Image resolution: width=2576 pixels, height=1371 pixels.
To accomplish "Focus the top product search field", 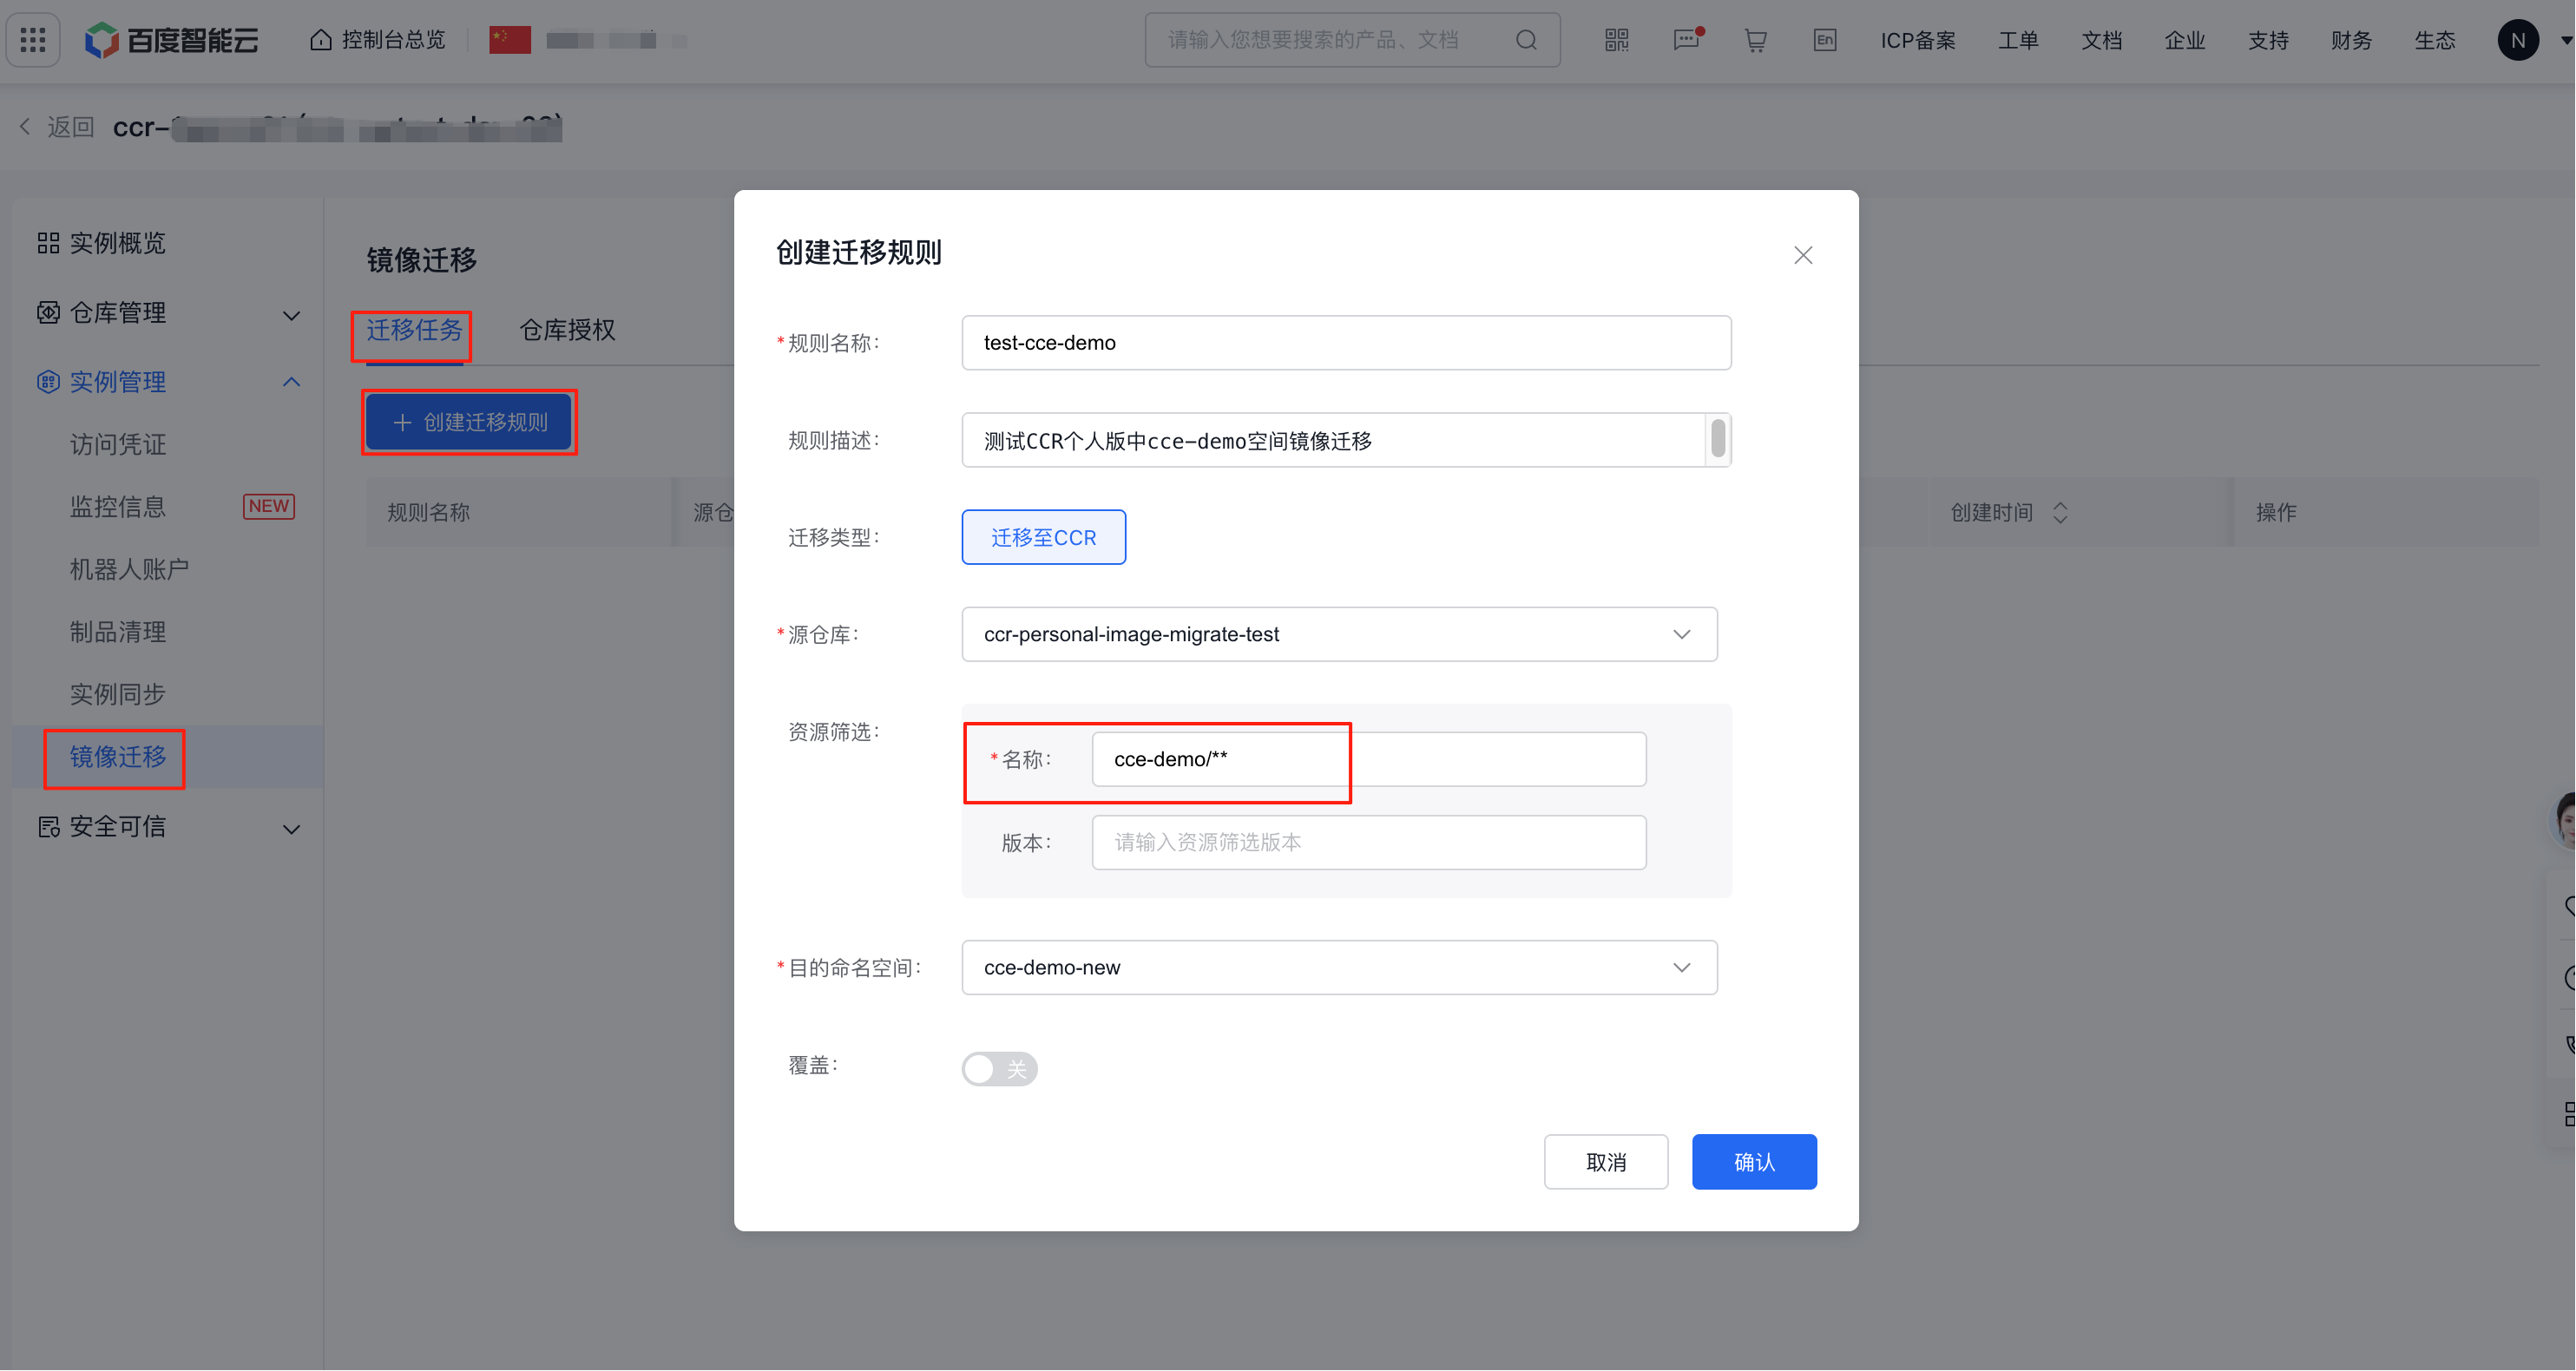I will (x=1352, y=40).
